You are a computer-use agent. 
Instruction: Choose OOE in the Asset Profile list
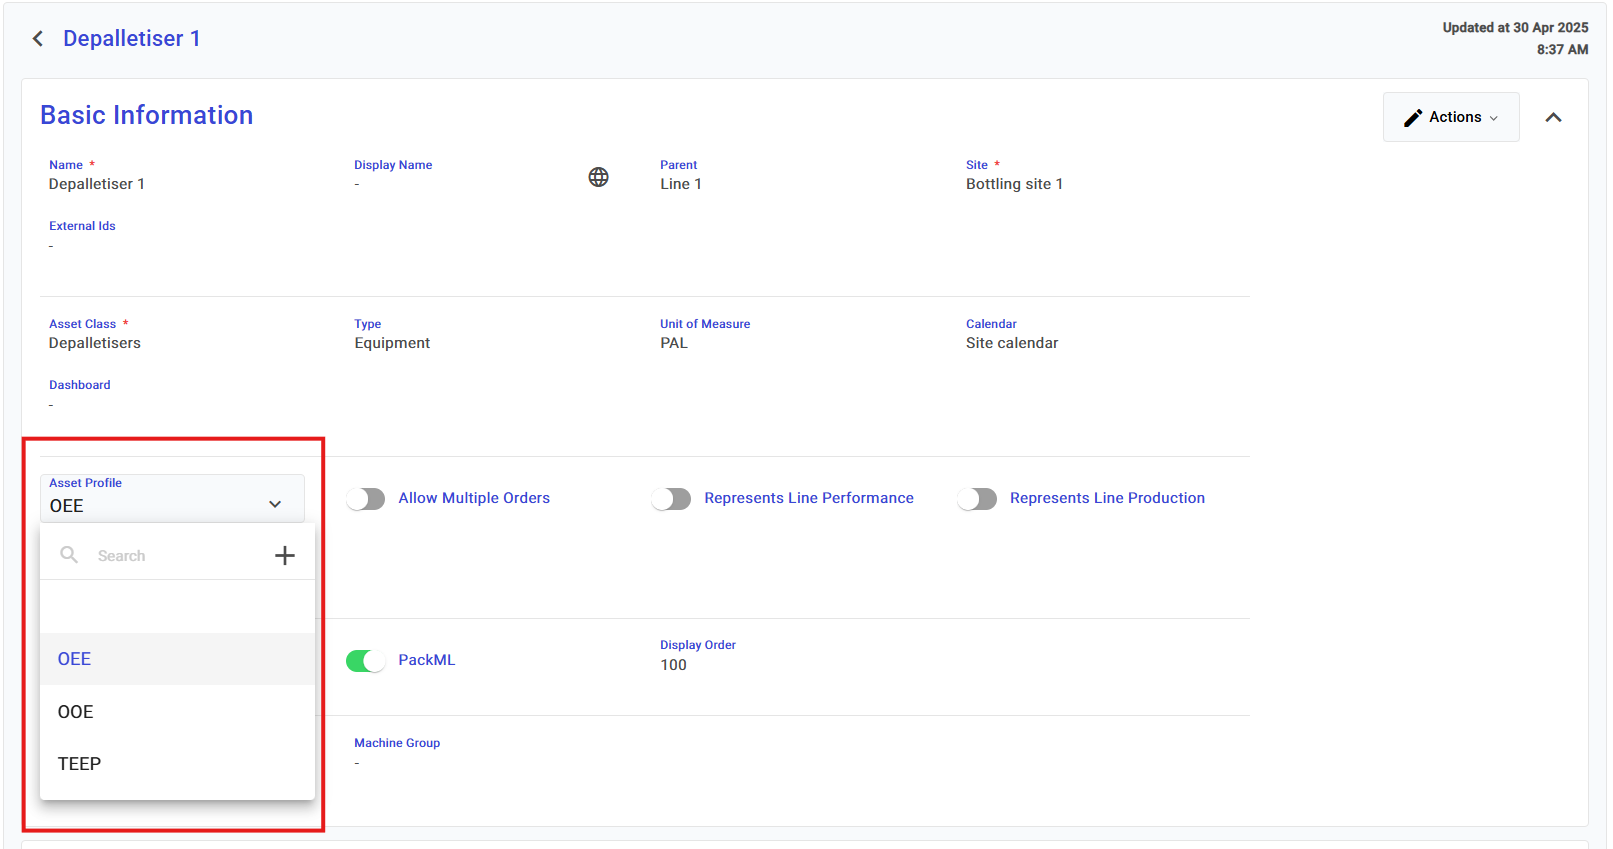point(76,712)
